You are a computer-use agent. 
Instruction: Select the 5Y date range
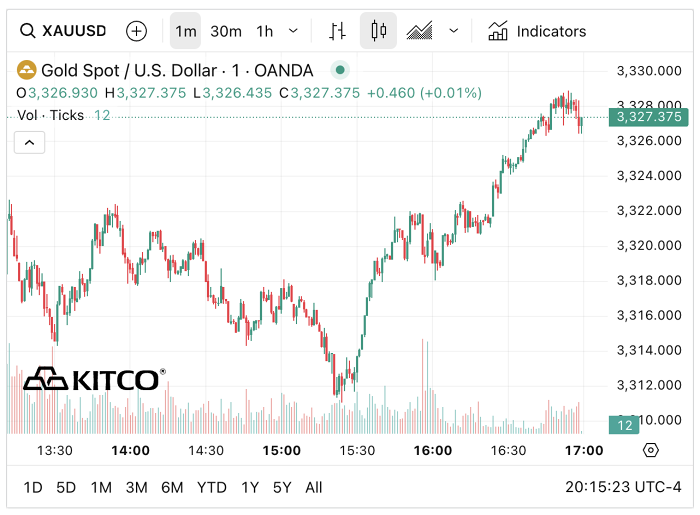(282, 487)
